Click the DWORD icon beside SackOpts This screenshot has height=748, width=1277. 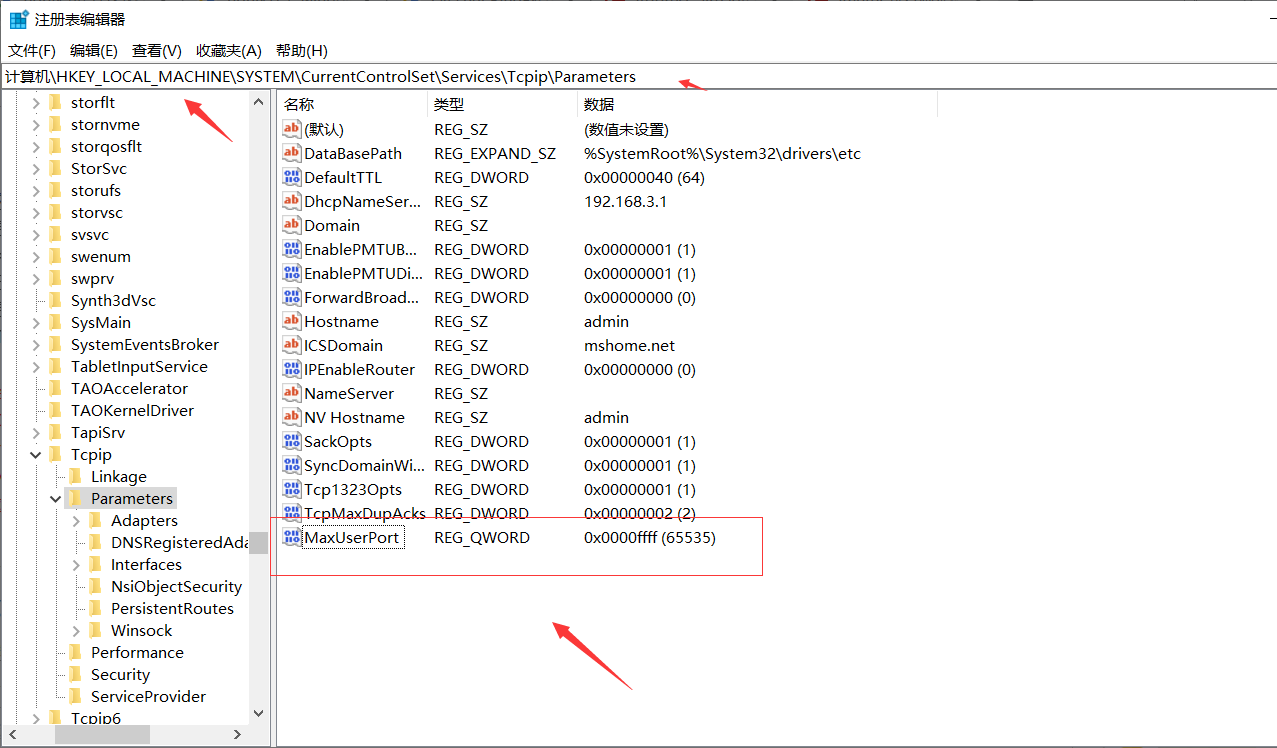click(x=291, y=441)
